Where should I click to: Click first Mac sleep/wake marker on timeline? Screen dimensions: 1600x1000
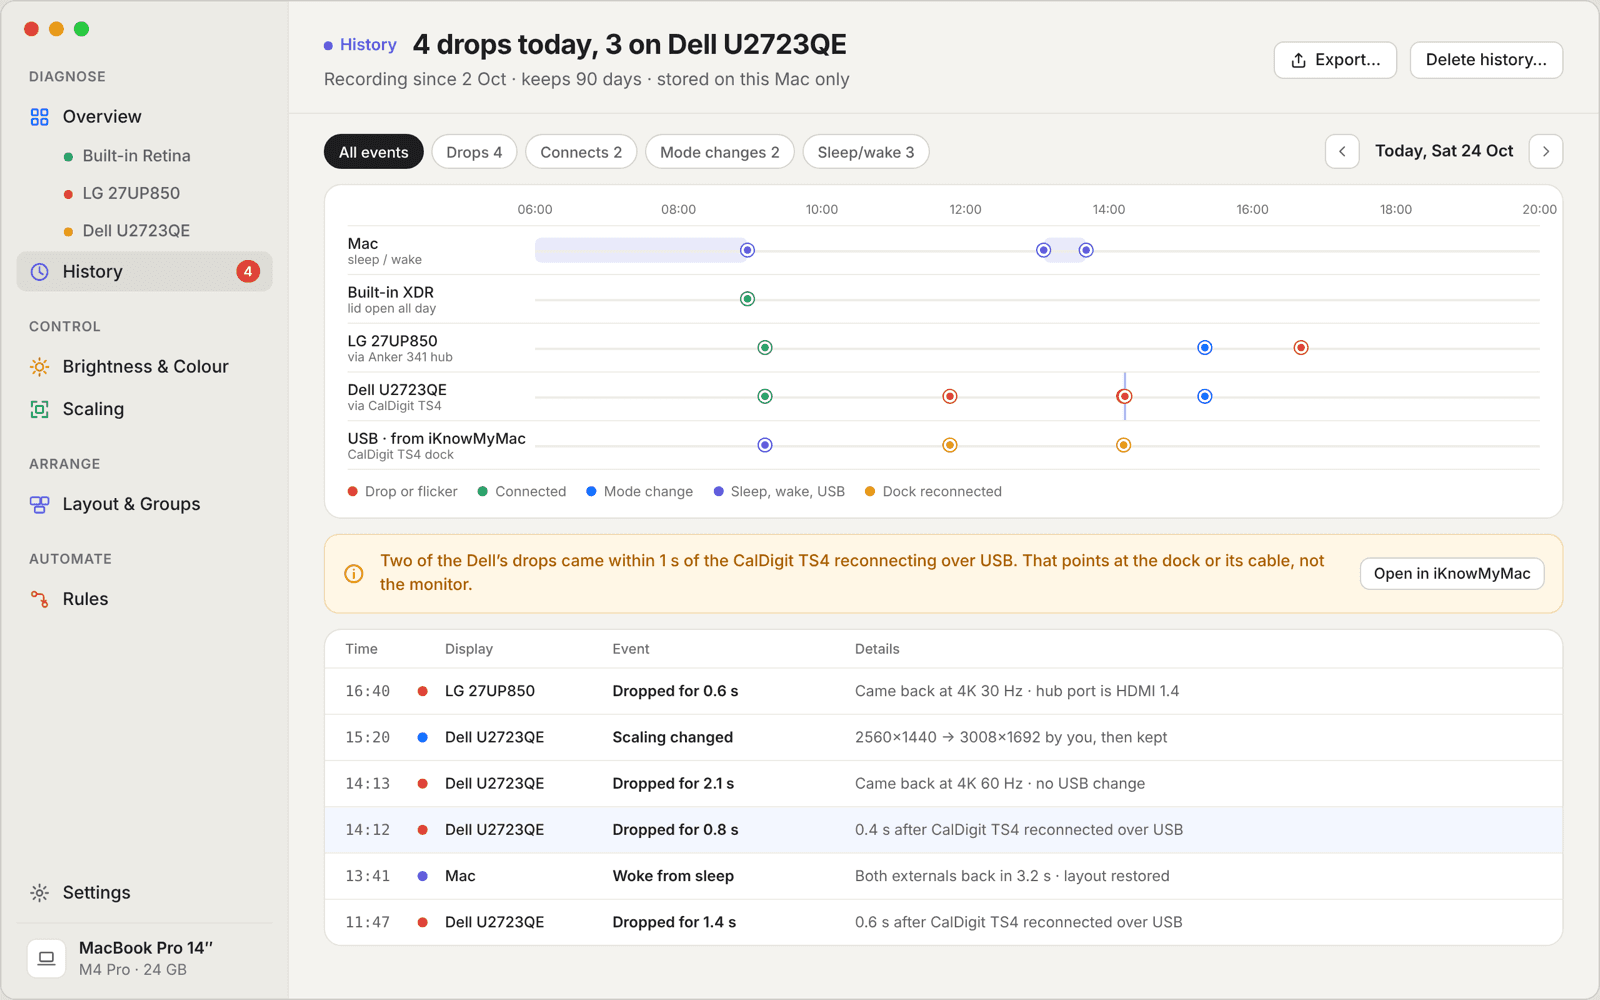[x=747, y=250]
